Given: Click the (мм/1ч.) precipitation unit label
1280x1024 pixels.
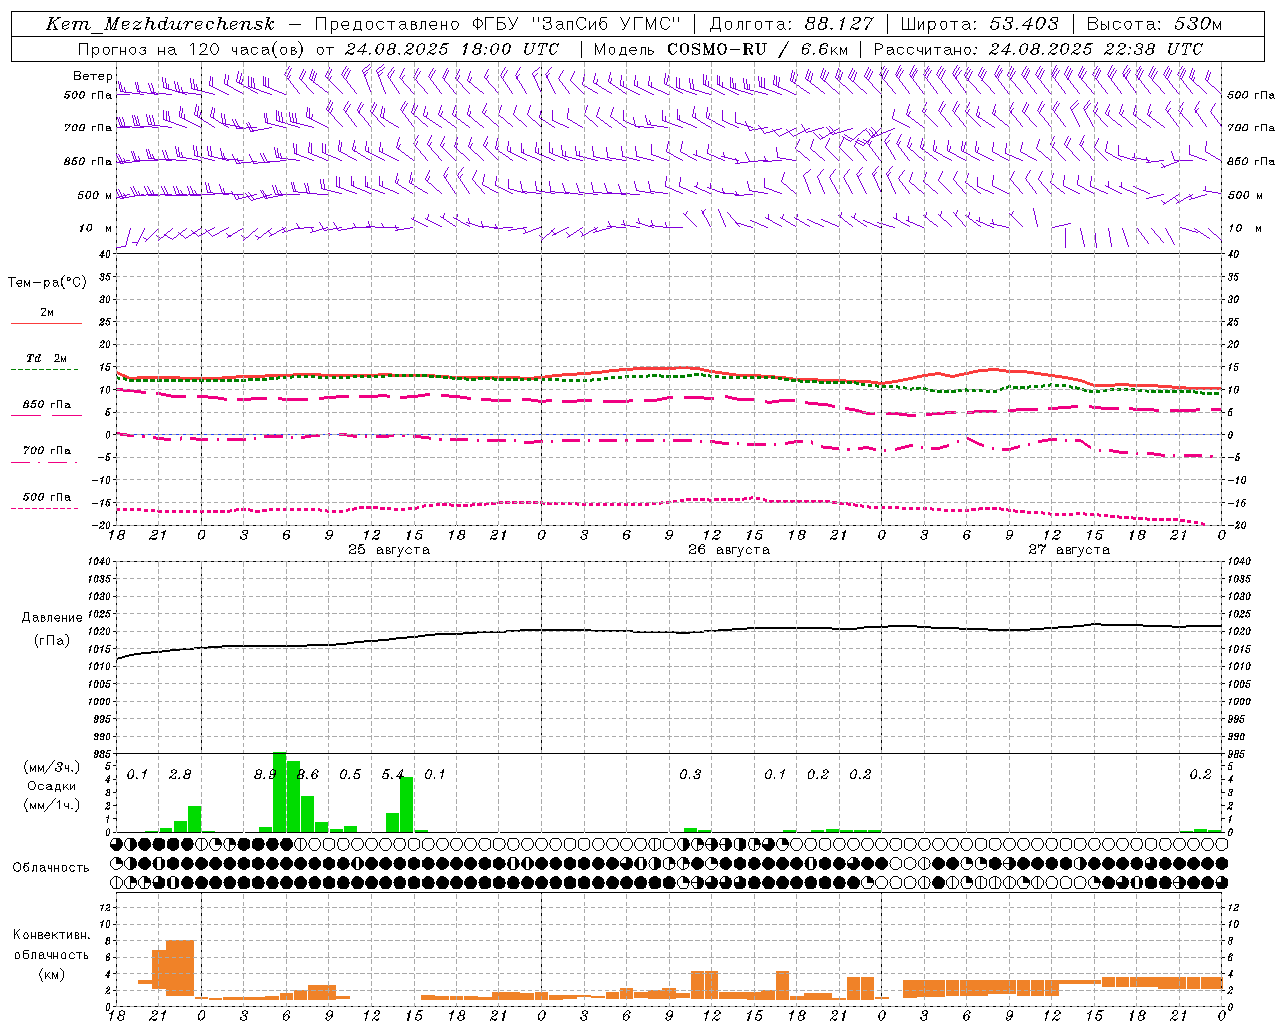Looking at the screenshot, I should [52, 805].
